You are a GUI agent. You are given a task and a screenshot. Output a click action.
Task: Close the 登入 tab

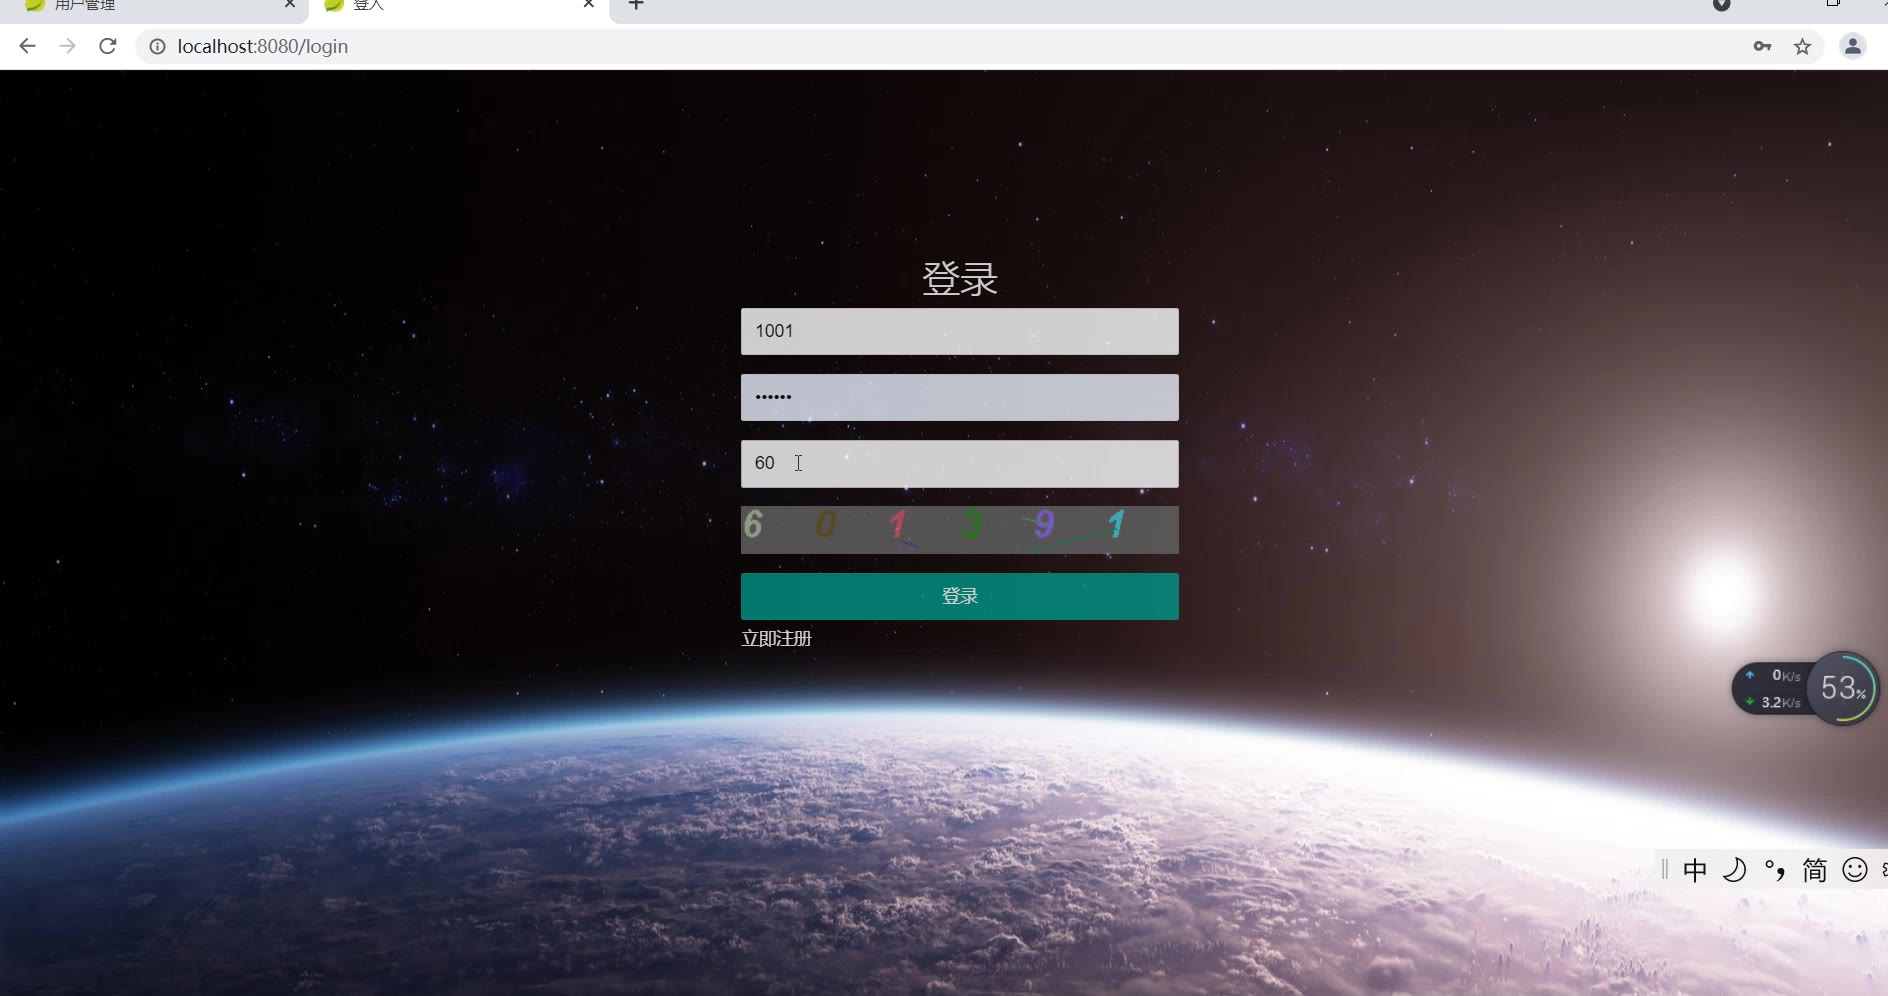589,4
